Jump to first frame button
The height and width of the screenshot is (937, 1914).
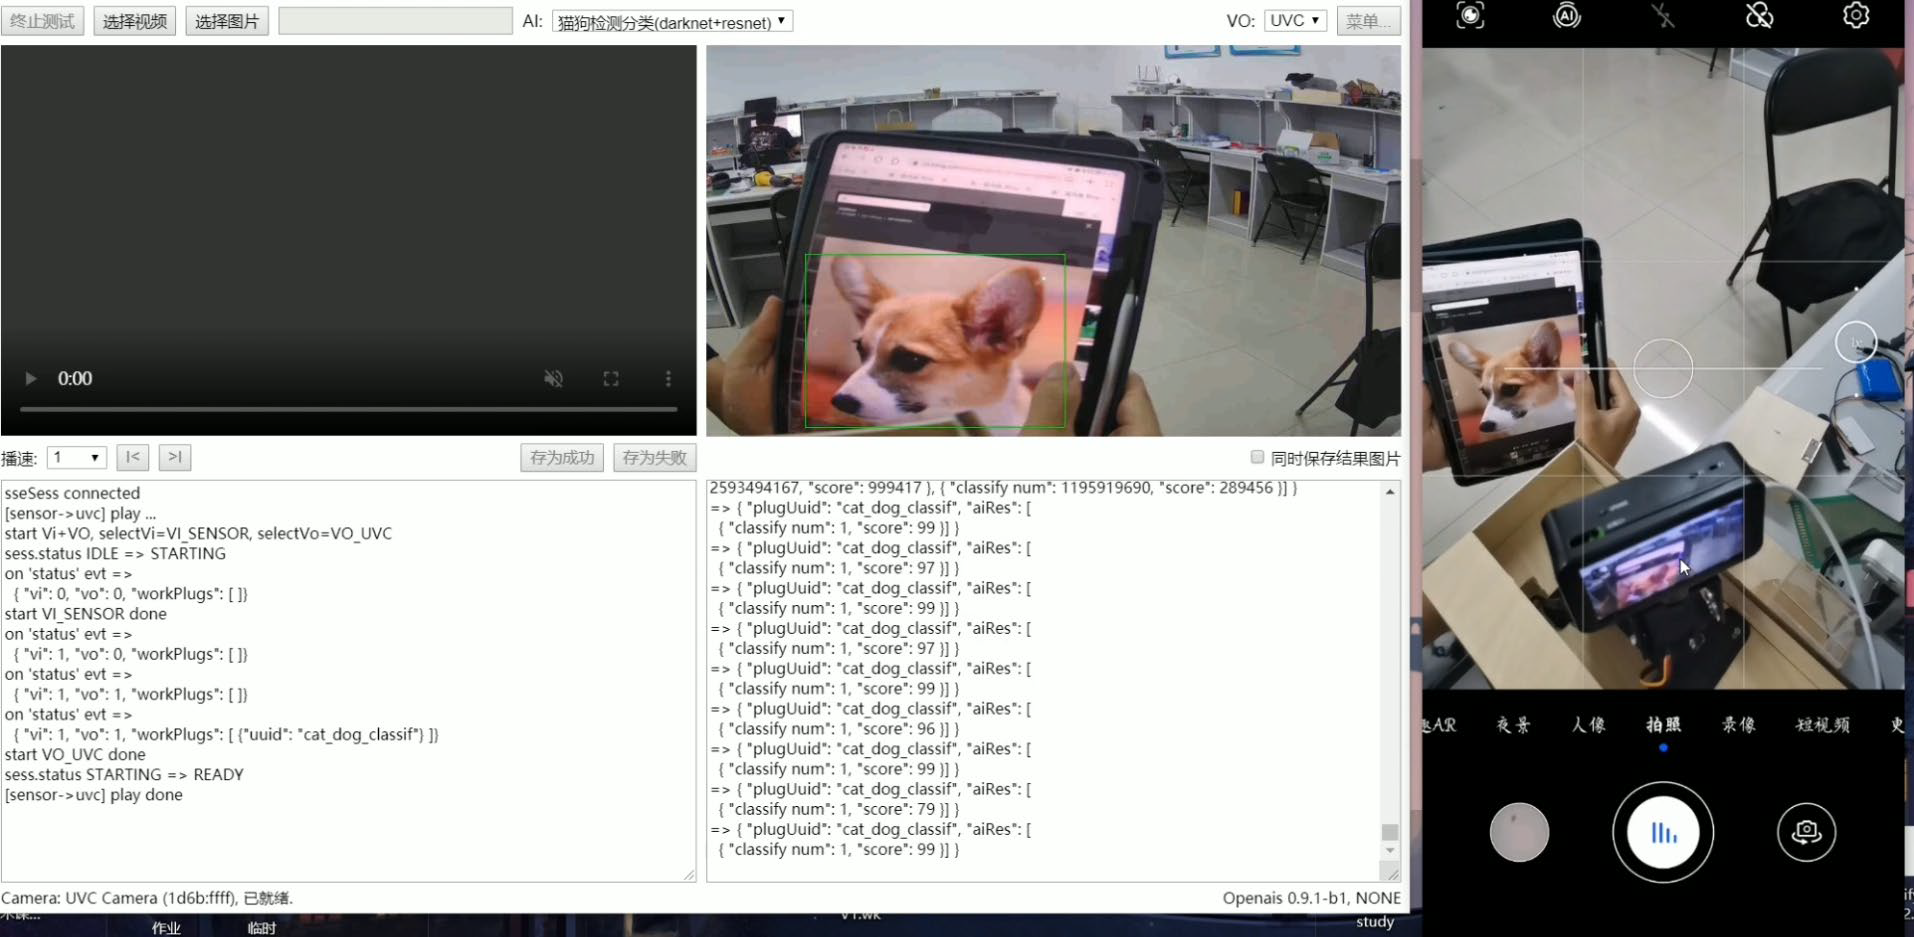click(x=133, y=457)
